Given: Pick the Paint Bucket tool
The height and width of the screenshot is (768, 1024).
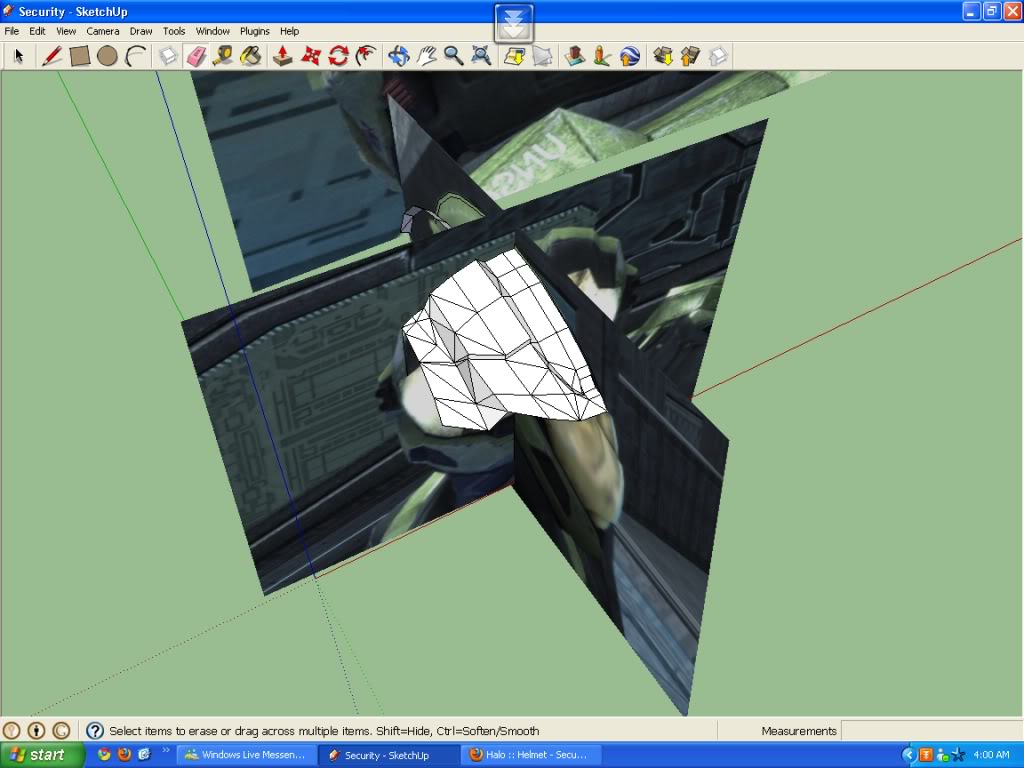Looking at the screenshot, I should 251,56.
